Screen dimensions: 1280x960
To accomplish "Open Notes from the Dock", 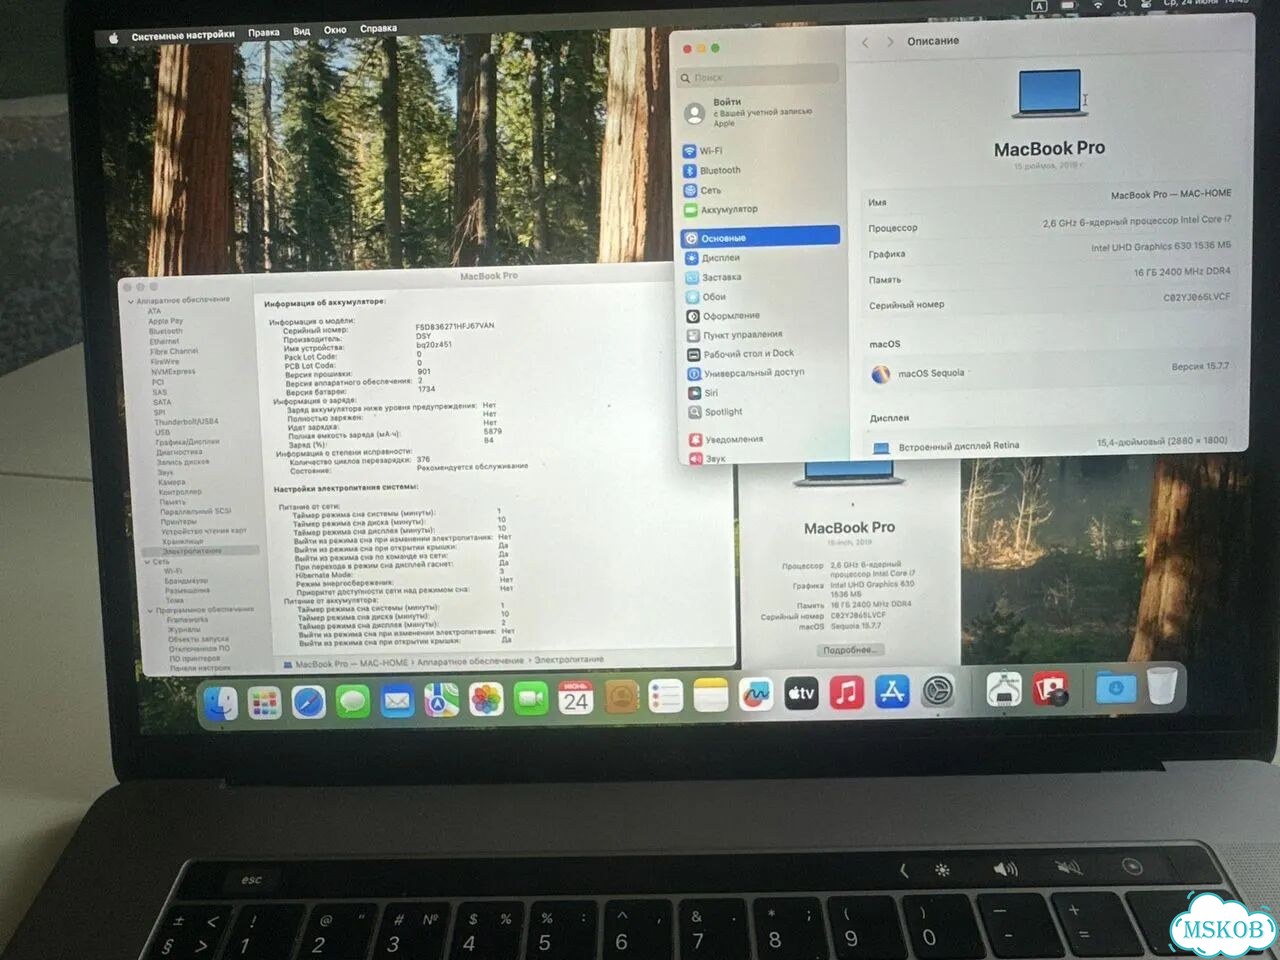I will click(710, 695).
